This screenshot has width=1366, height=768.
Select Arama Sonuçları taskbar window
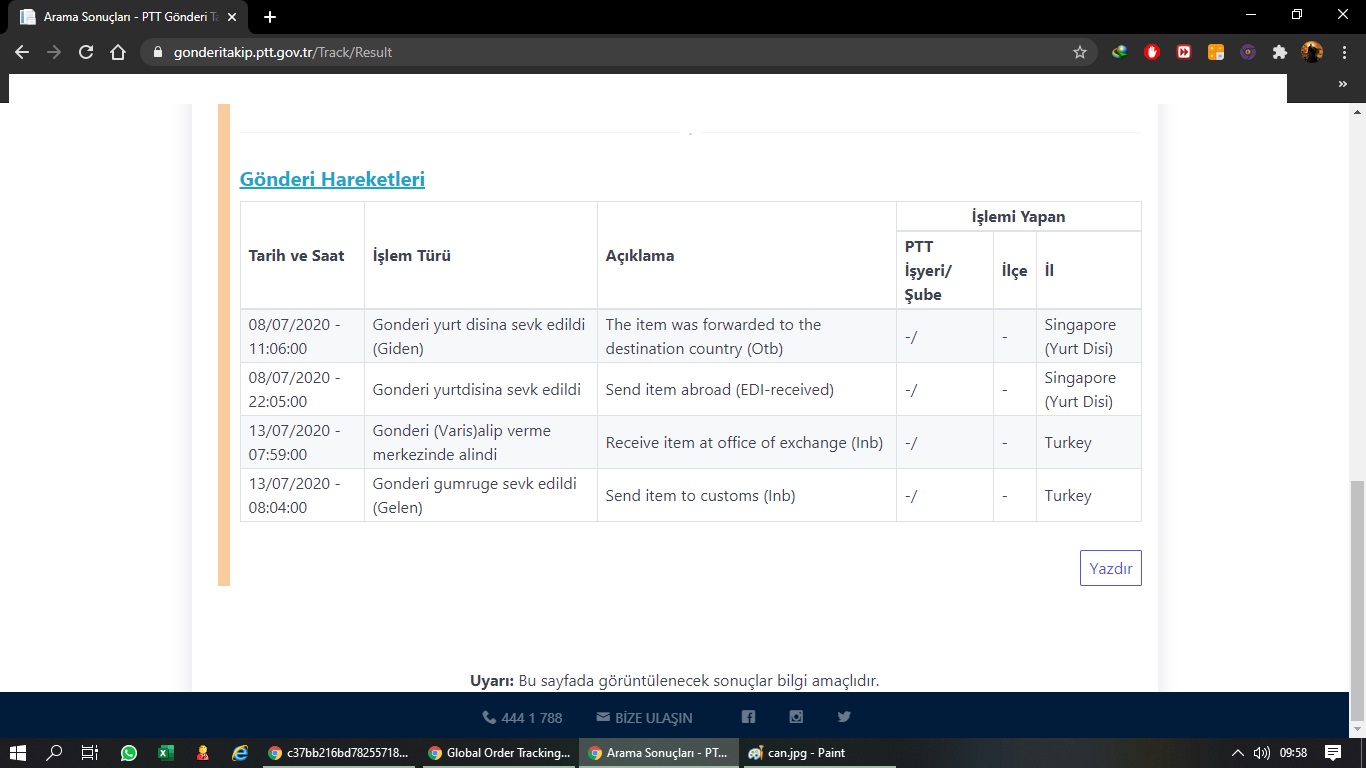658,753
